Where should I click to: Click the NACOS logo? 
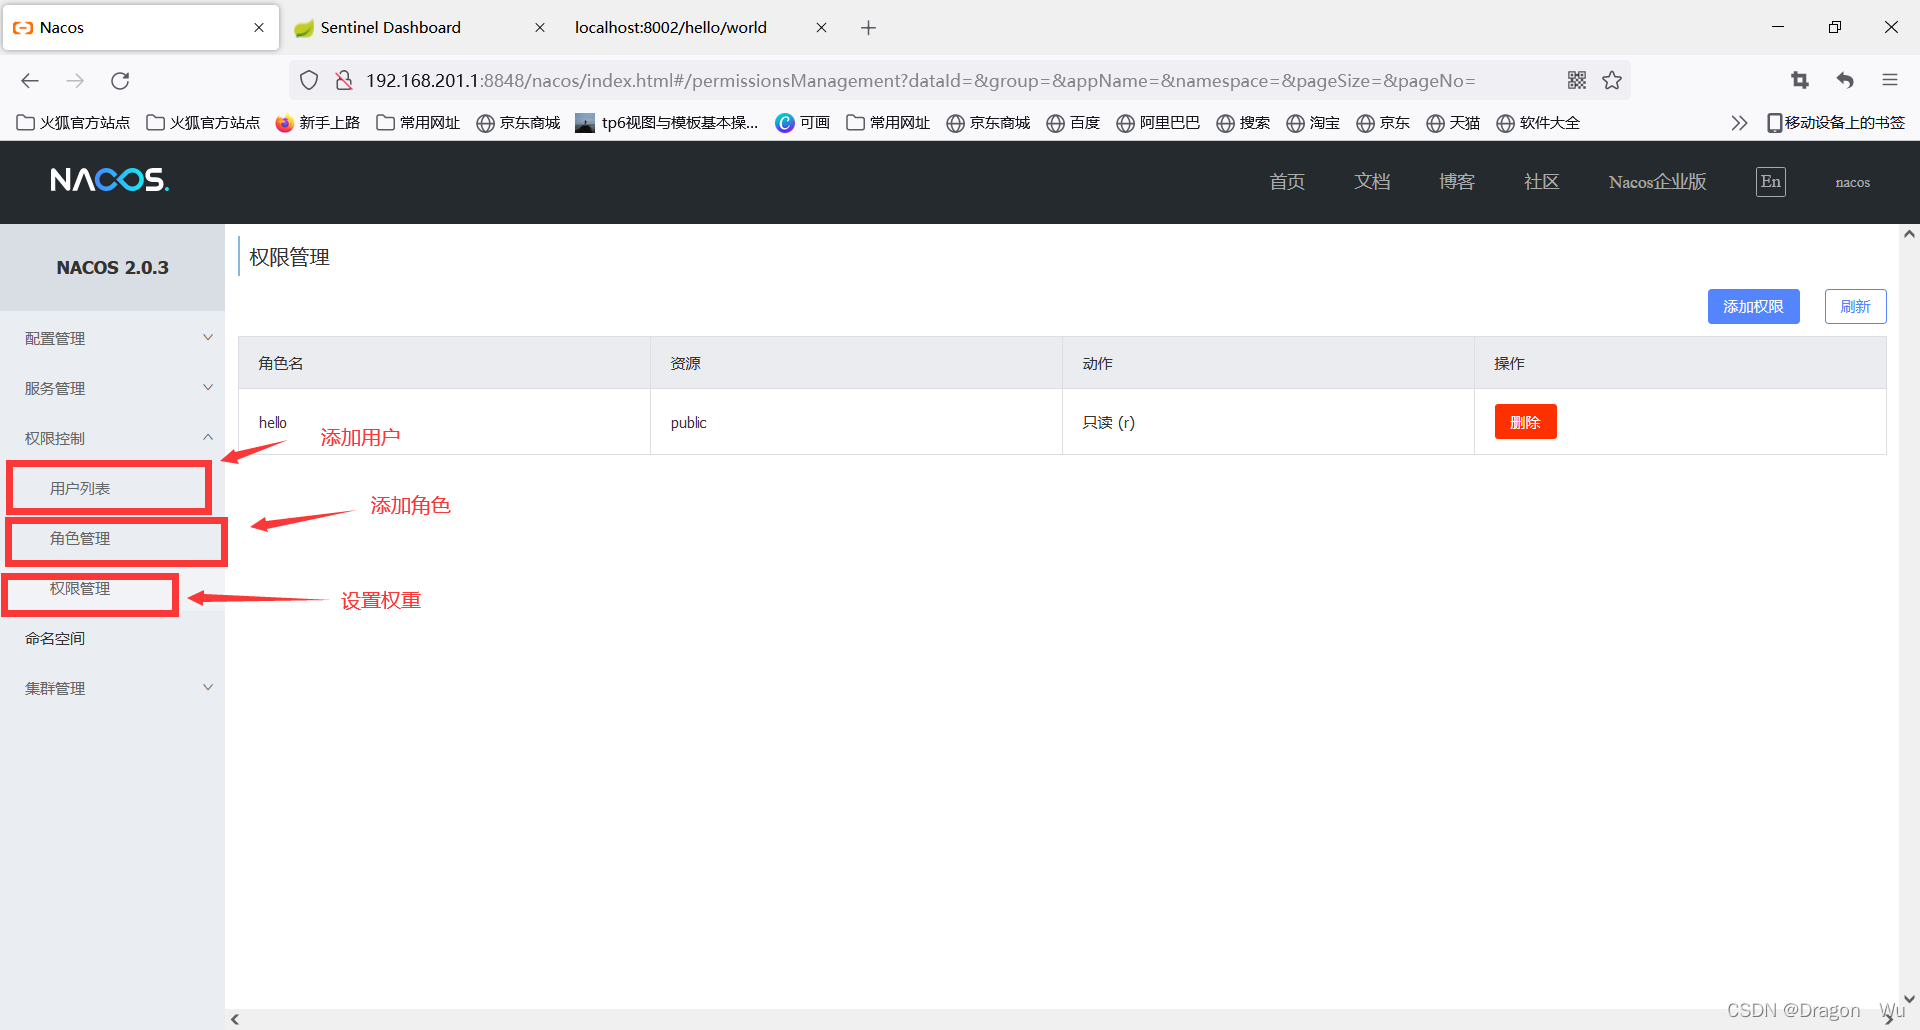click(110, 180)
